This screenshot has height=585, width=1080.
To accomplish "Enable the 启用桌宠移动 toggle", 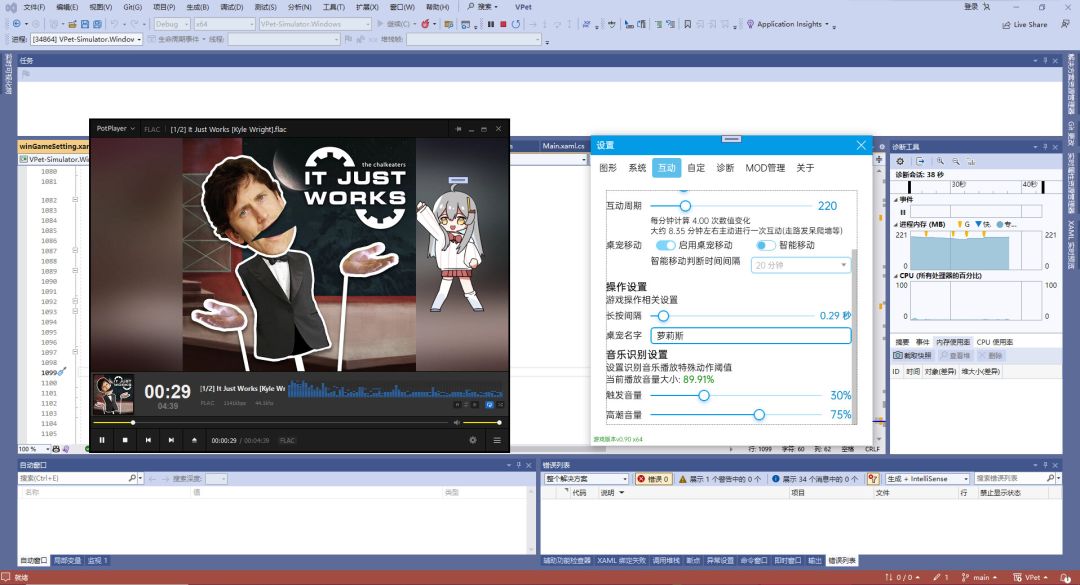I will (x=665, y=245).
